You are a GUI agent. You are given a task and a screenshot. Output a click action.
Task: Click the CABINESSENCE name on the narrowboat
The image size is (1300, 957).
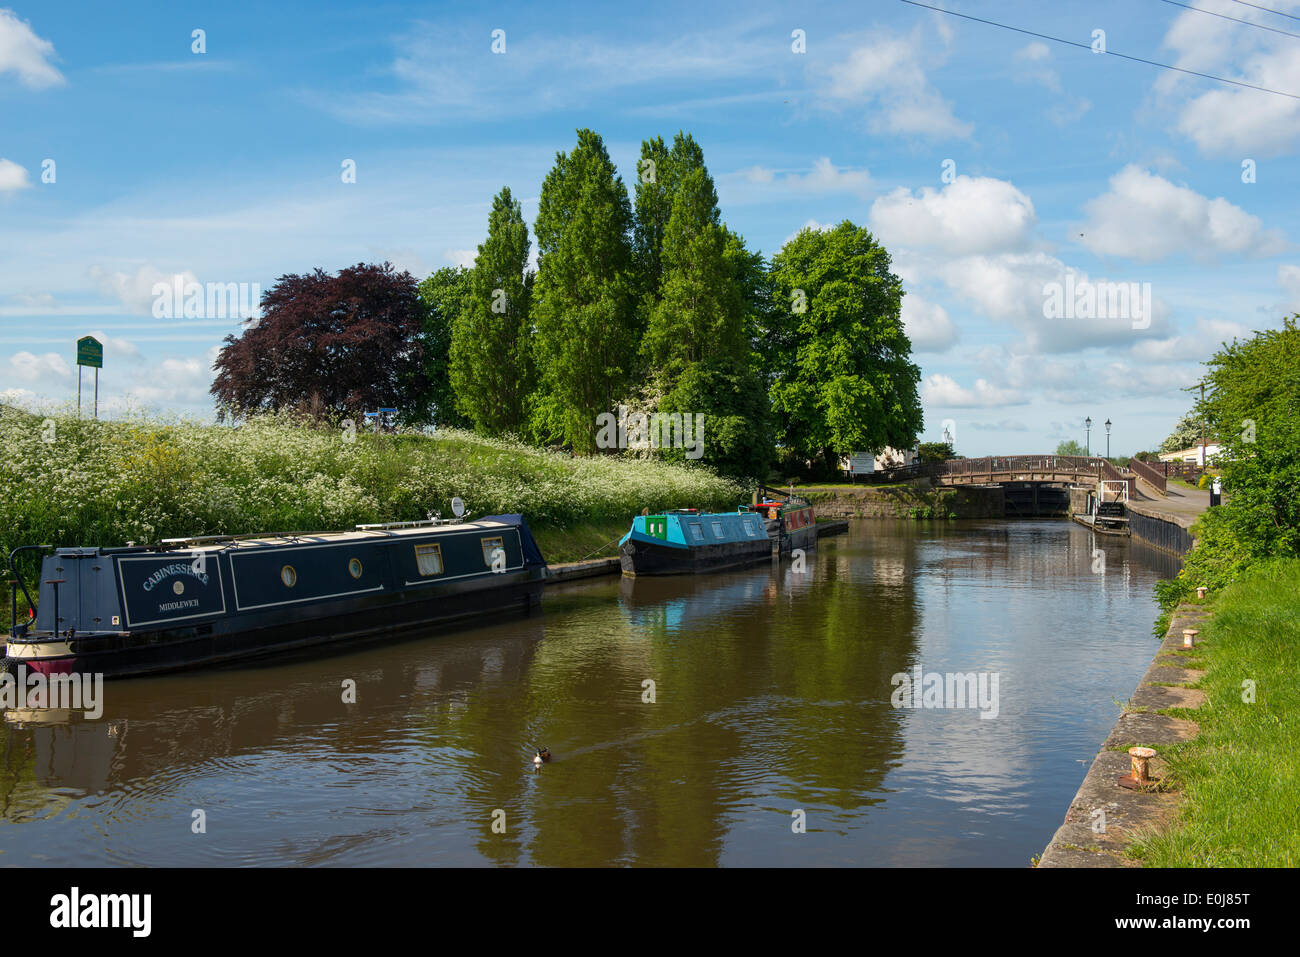[x=176, y=575]
